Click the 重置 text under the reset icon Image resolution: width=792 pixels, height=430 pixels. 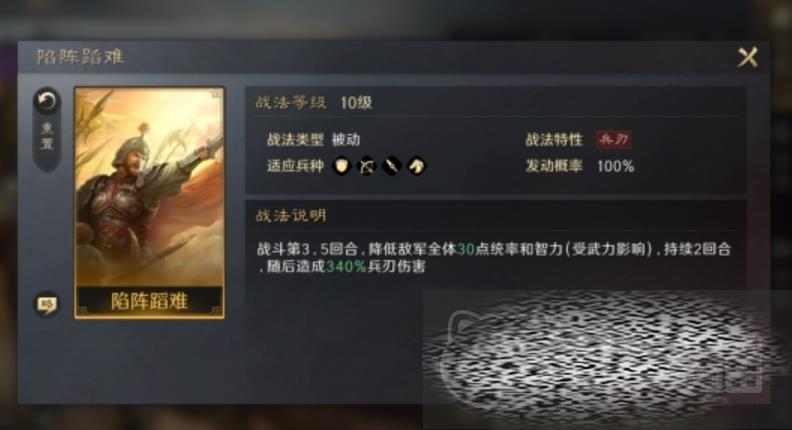[47, 136]
